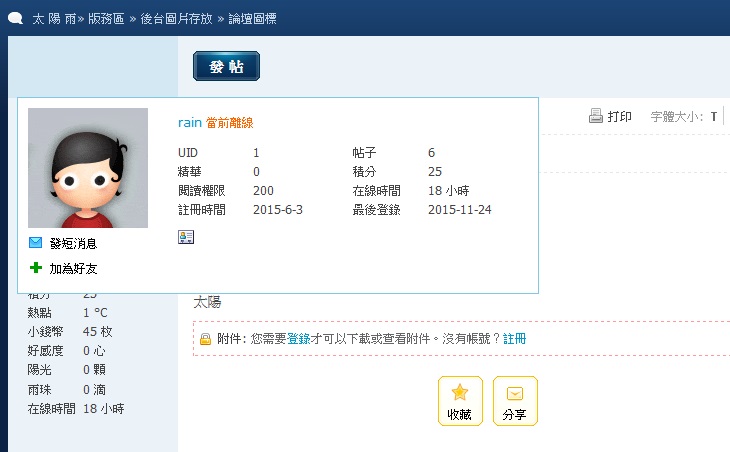Click the 加為好友 text link
Viewport: 730px width, 452px height.
pos(73,268)
